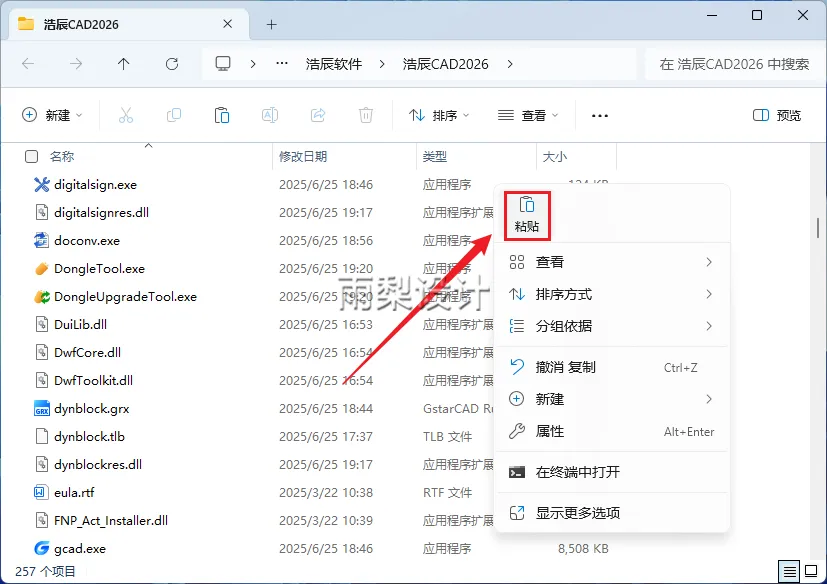This screenshot has width=827, height=584.
Task: Sort by 名称 column header
Action: pos(62,157)
